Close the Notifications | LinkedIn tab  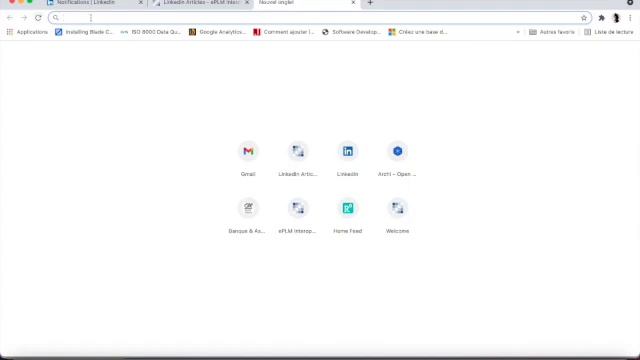tap(141, 3)
